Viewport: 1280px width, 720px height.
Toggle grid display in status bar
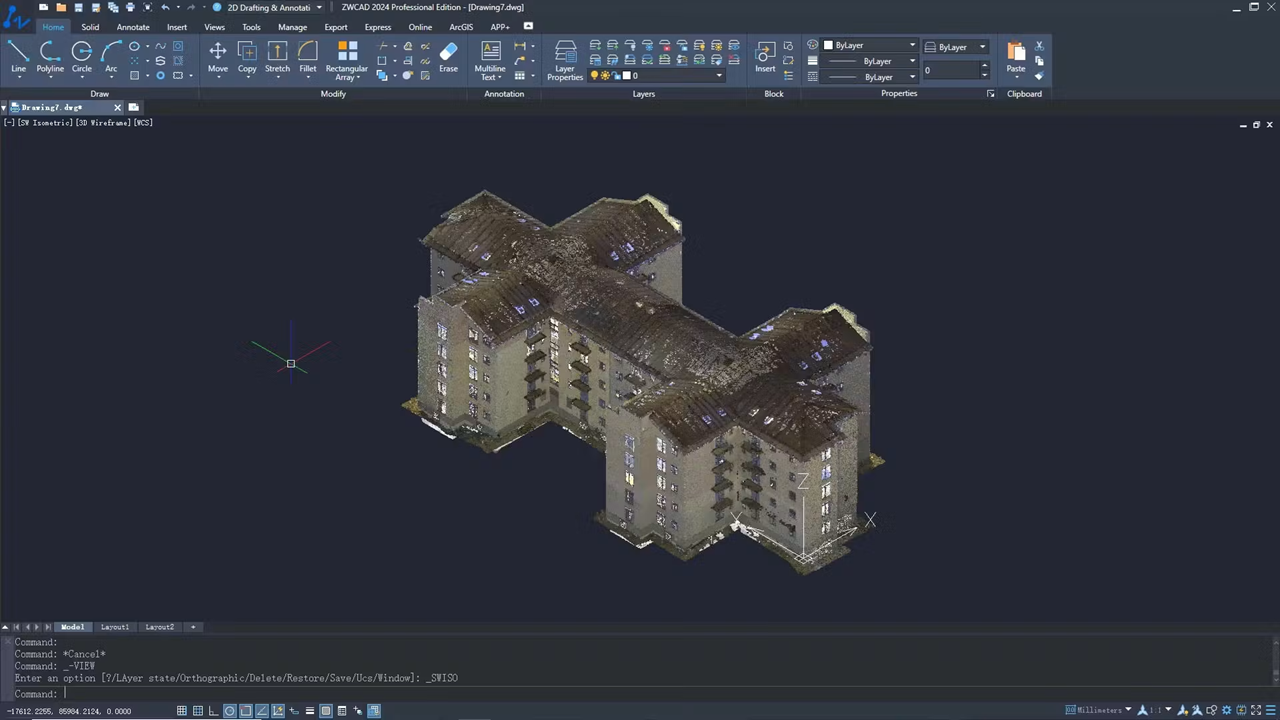(x=198, y=711)
